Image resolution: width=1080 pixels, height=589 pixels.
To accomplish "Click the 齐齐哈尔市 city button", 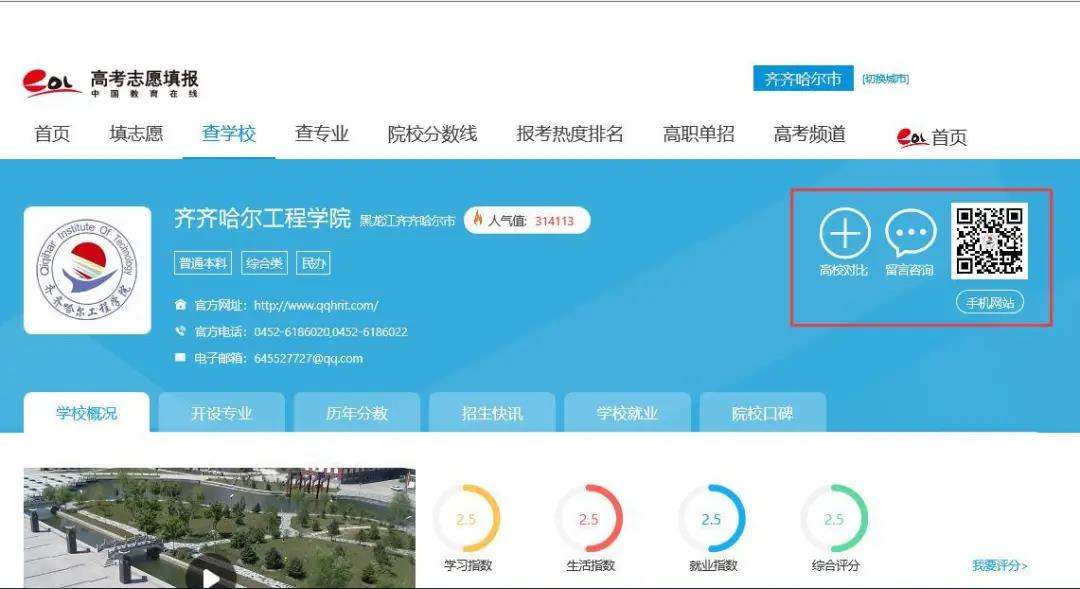I will (803, 79).
